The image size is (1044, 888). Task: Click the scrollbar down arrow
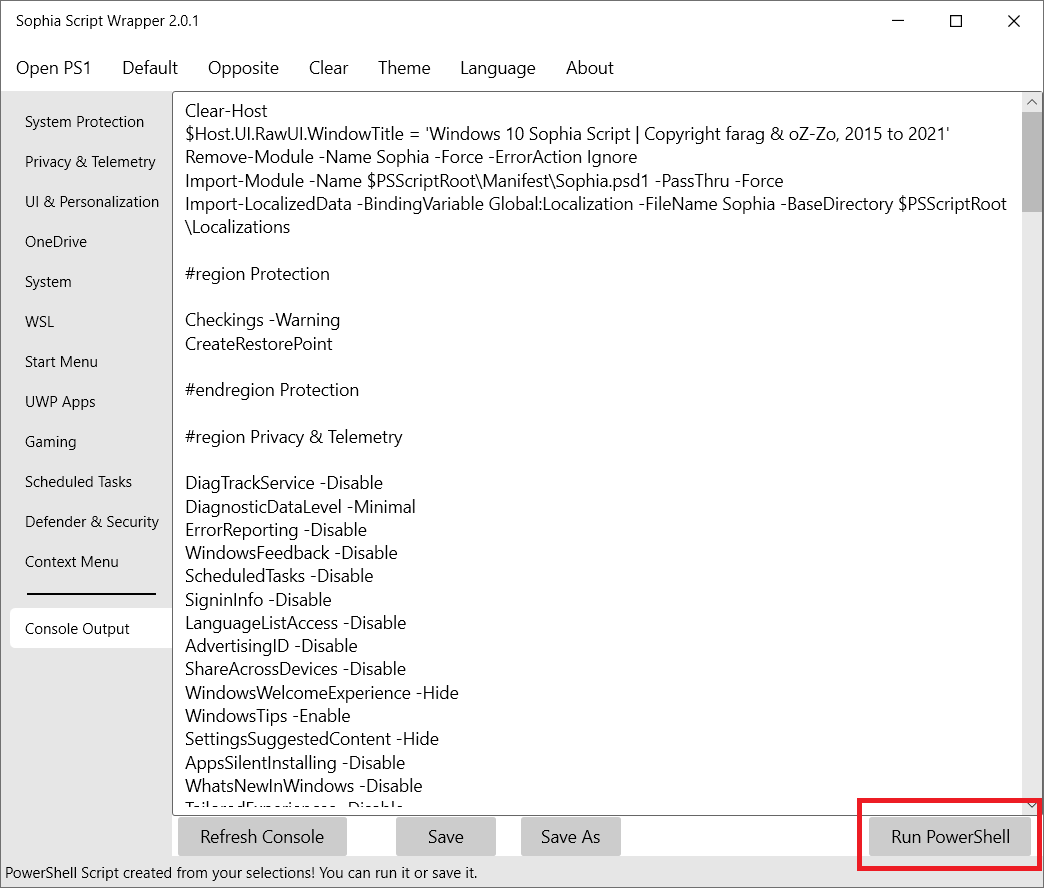tap(1031, 806)
